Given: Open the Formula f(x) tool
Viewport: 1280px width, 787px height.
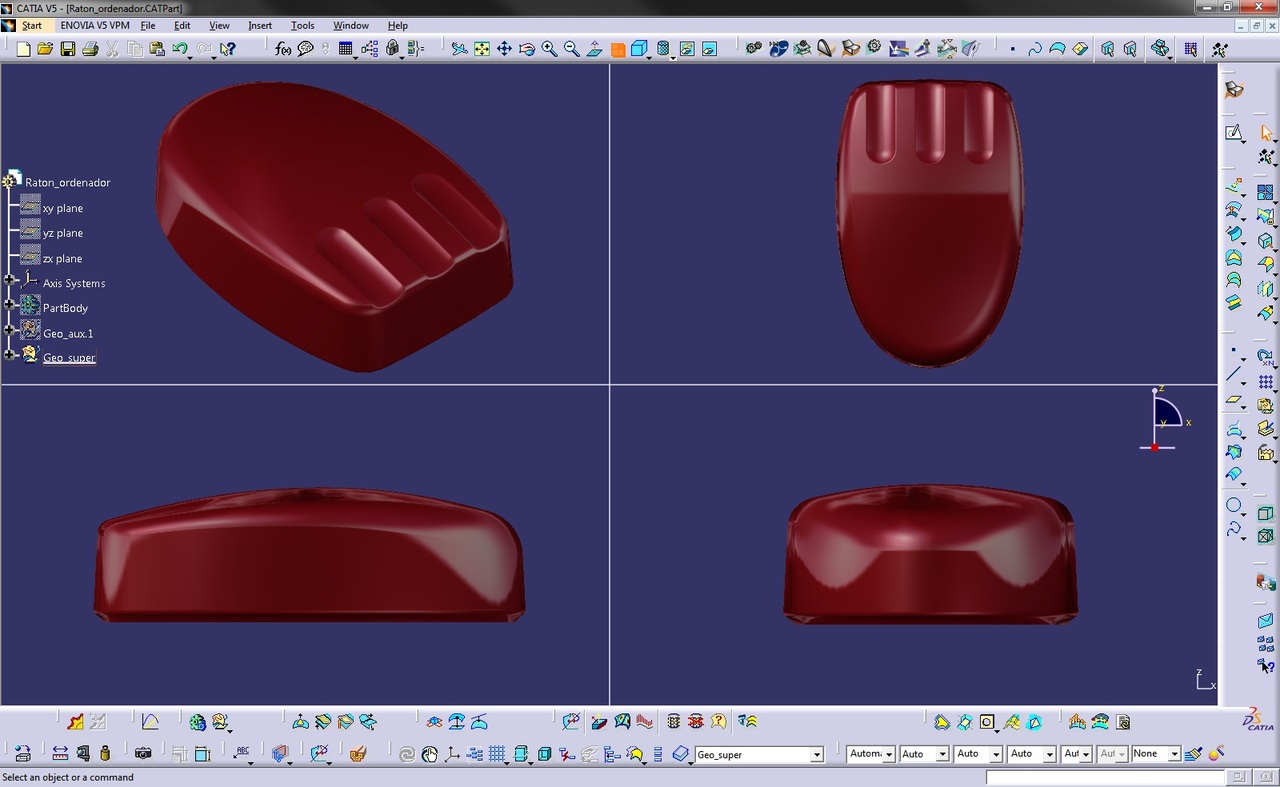Looking at the screenshot, I should [283, 48].
